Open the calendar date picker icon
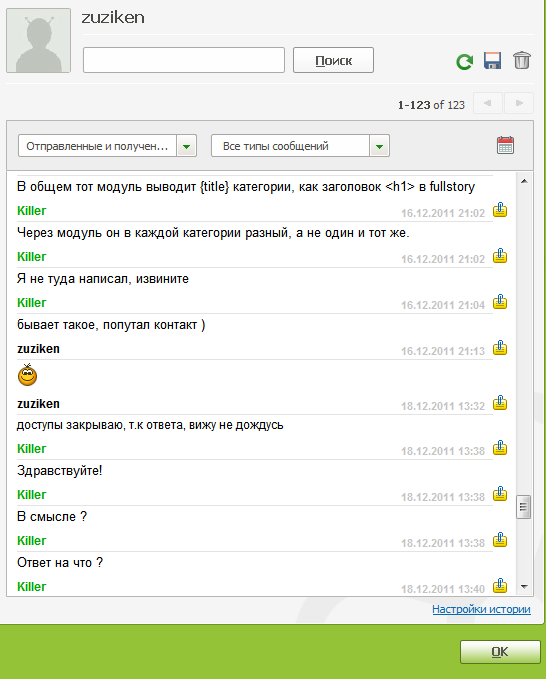The height and width of the screenshot is (679, 546). tap(505, 145)
